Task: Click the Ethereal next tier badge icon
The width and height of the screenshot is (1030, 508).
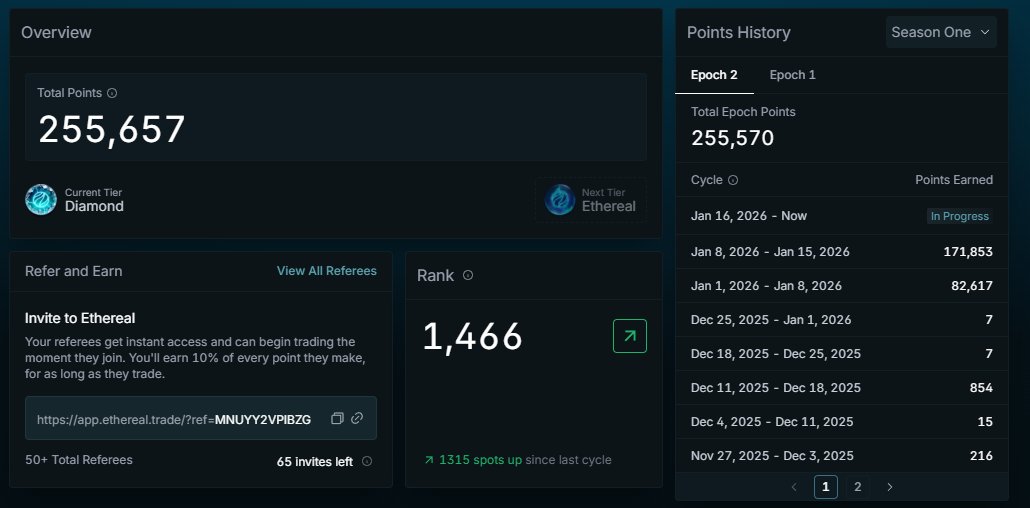Action: (560, 200)
